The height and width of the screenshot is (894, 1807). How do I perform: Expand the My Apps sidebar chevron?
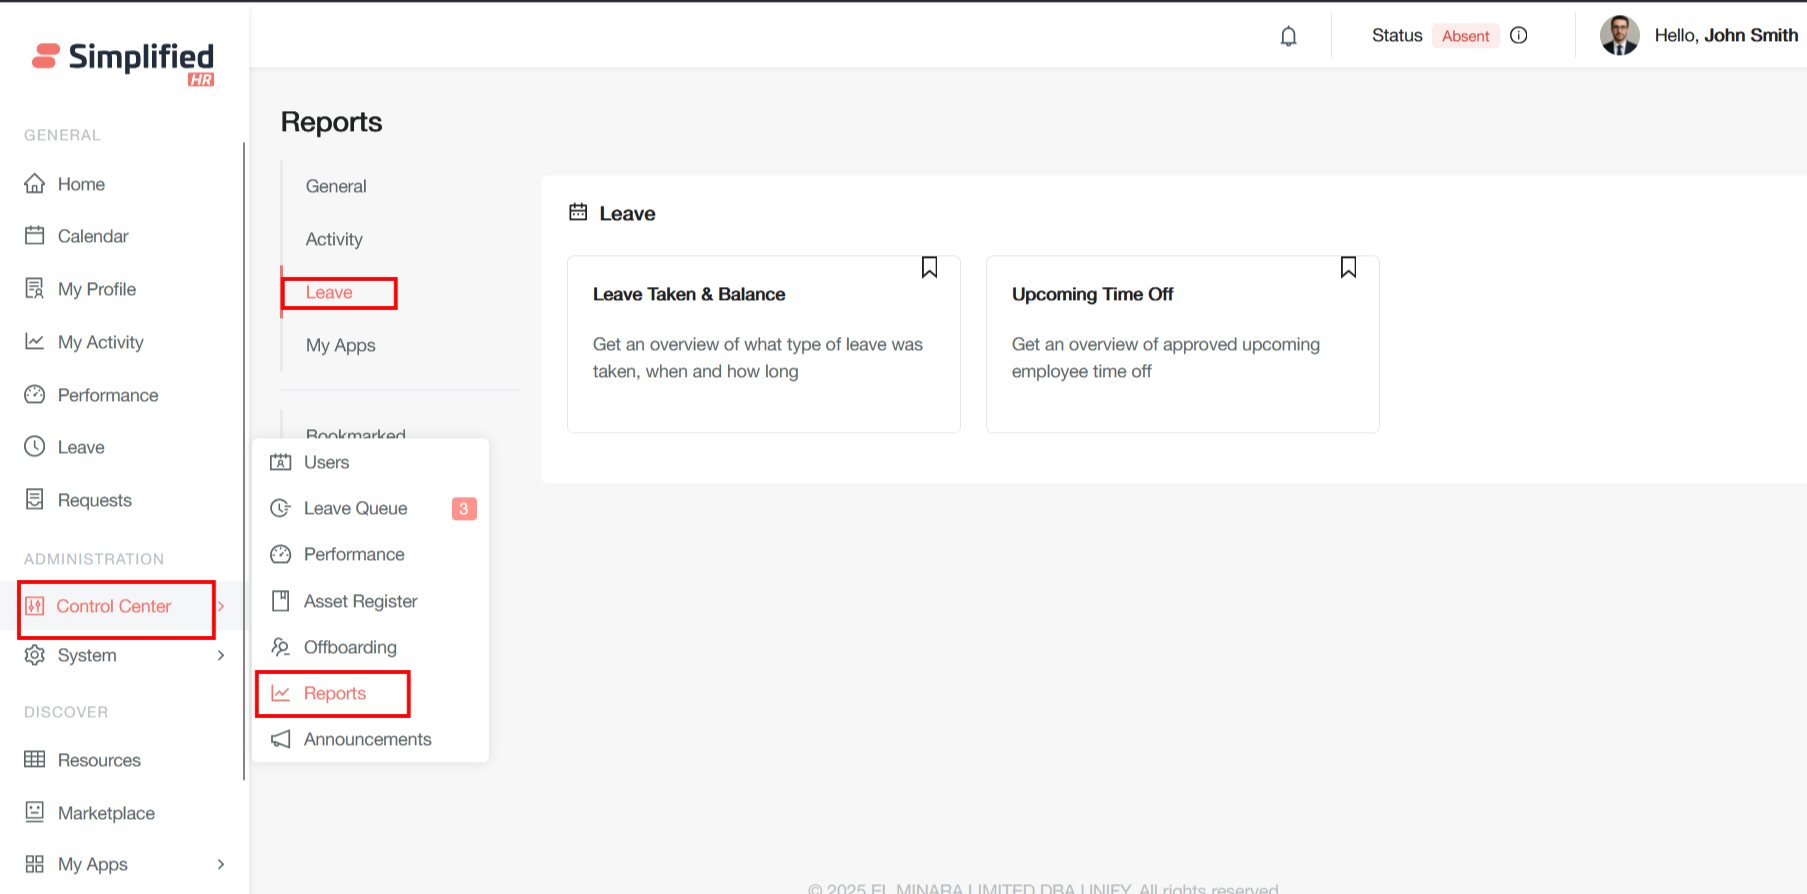[221, 865]
